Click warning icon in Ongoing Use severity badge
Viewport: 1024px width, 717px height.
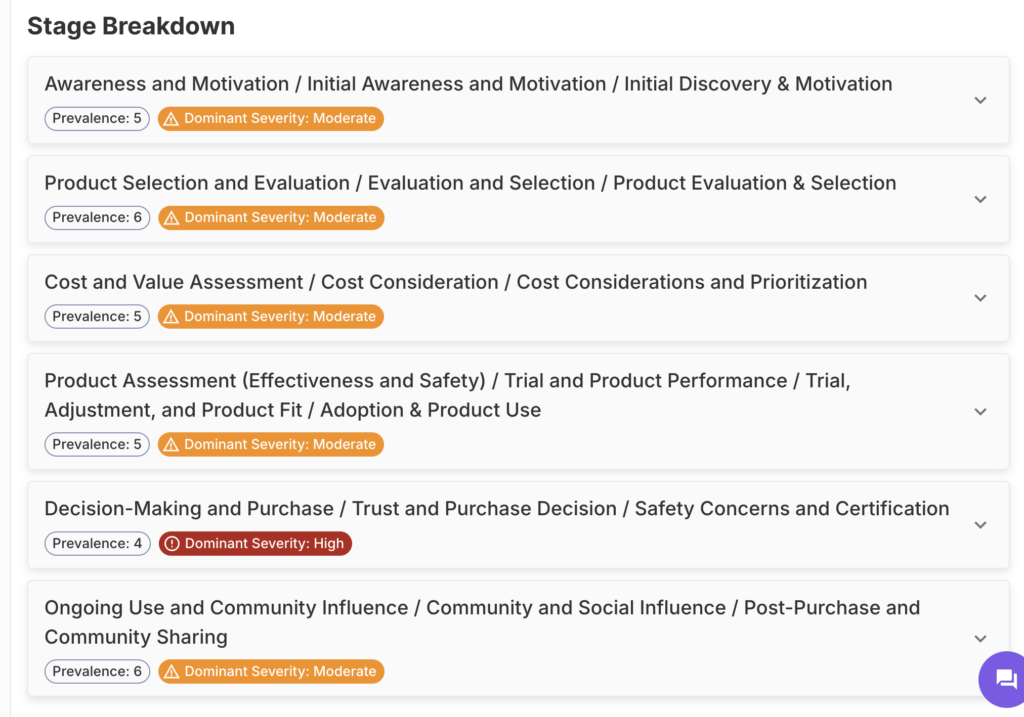click(171, 672)
